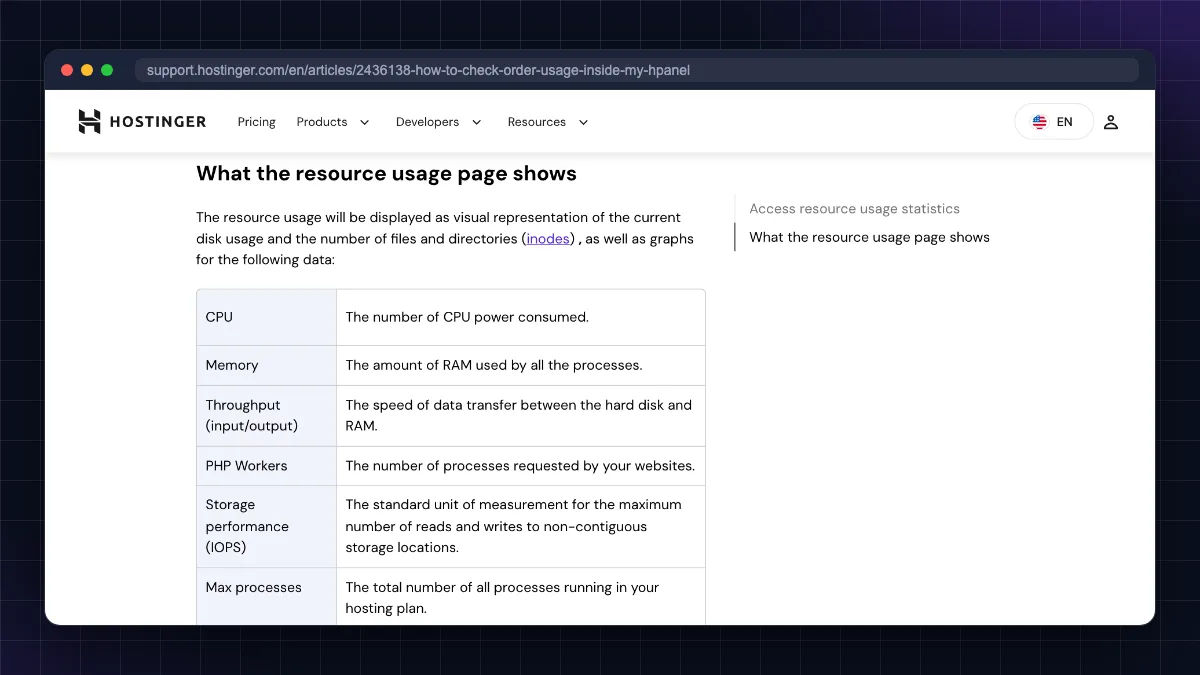This screenshot has width=1200, height=675.
Task: Follow the inodes hyperlink
Action: [x=548, y=239]
